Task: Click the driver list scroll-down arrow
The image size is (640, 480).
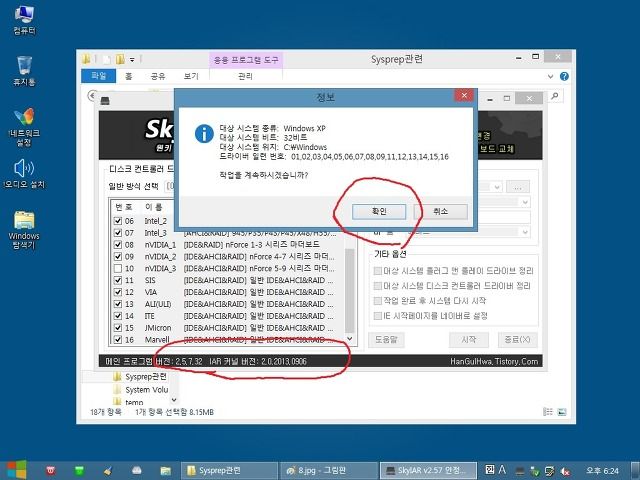Action: (350, 339)
